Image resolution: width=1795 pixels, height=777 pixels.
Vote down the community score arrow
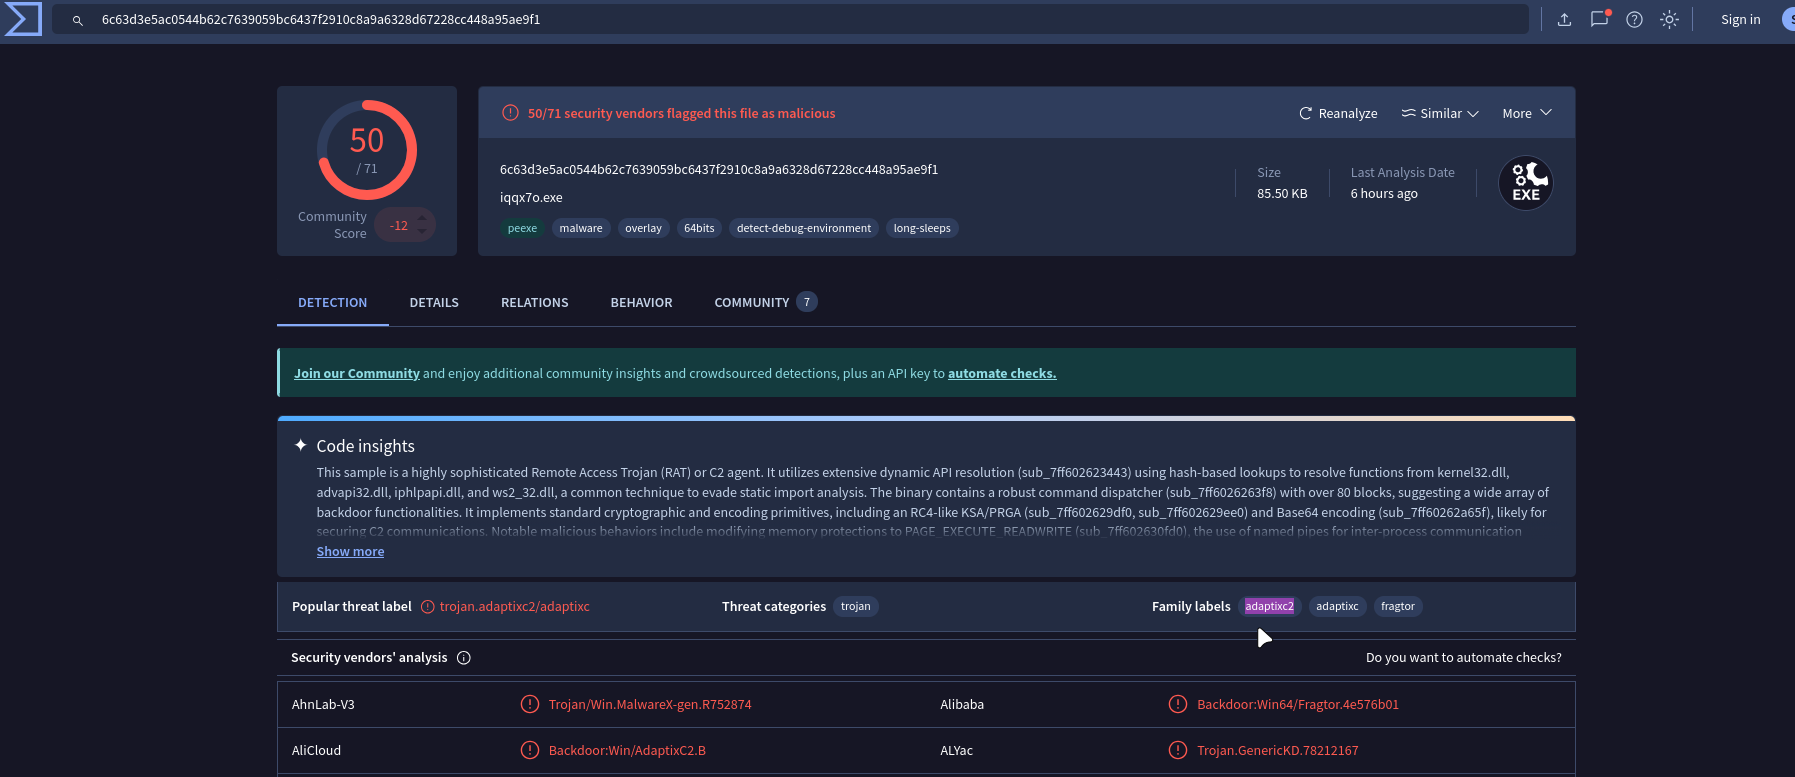click(423, 233)
